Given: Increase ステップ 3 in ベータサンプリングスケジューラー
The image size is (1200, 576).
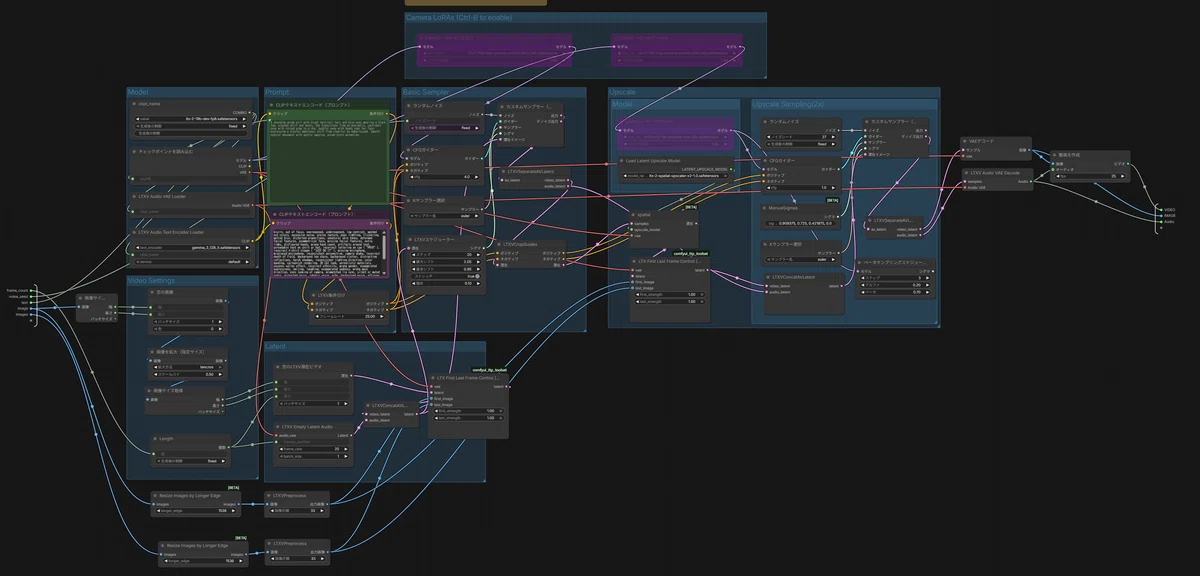Looking at the screenshot, I should click(x=928, y=278).
